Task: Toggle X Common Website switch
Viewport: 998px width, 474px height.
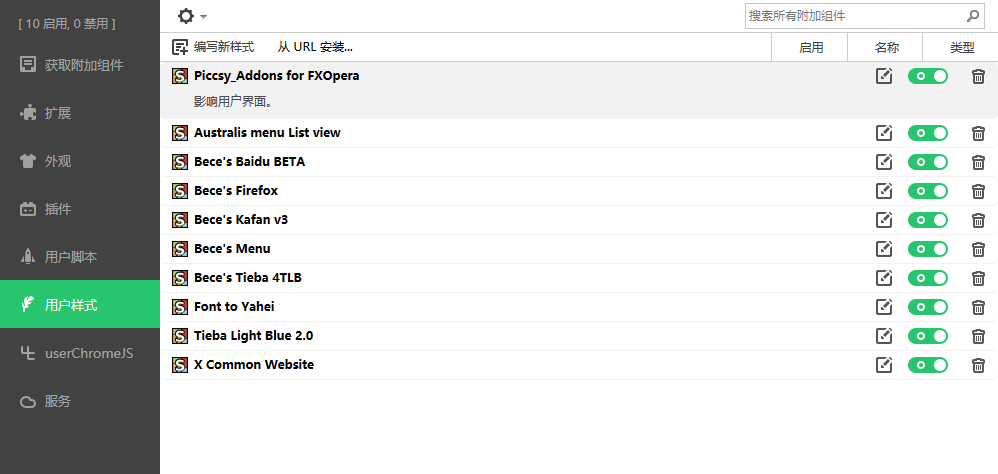Action: coord(928,365)
